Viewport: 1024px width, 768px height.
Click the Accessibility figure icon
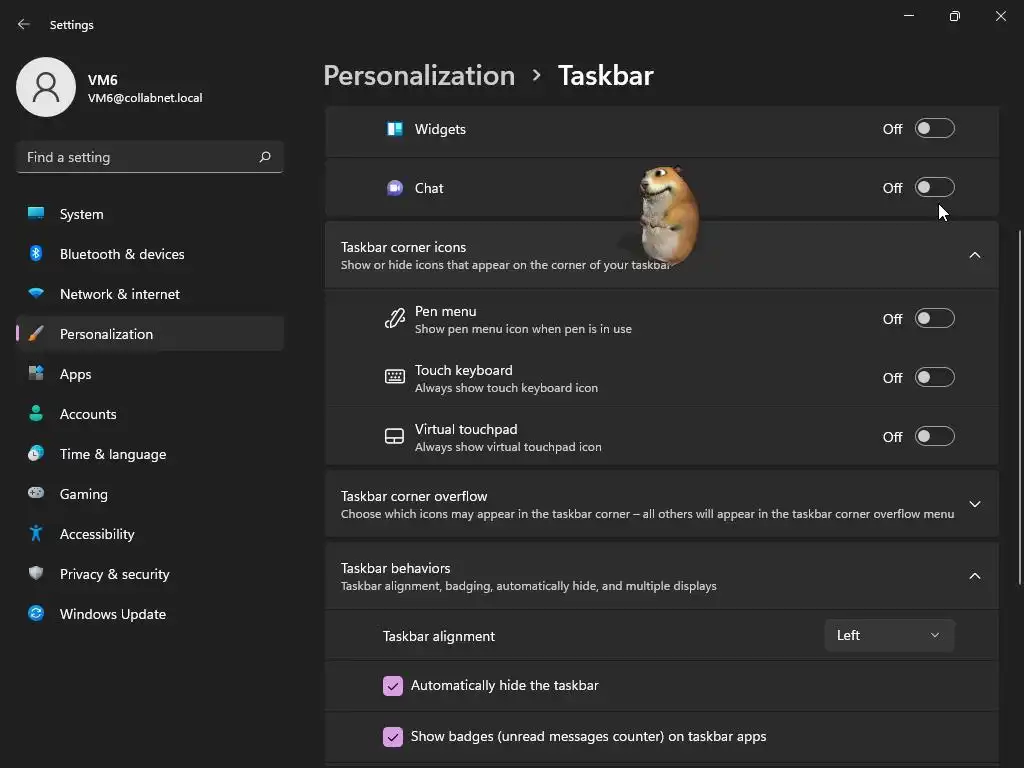coord(36,534)
